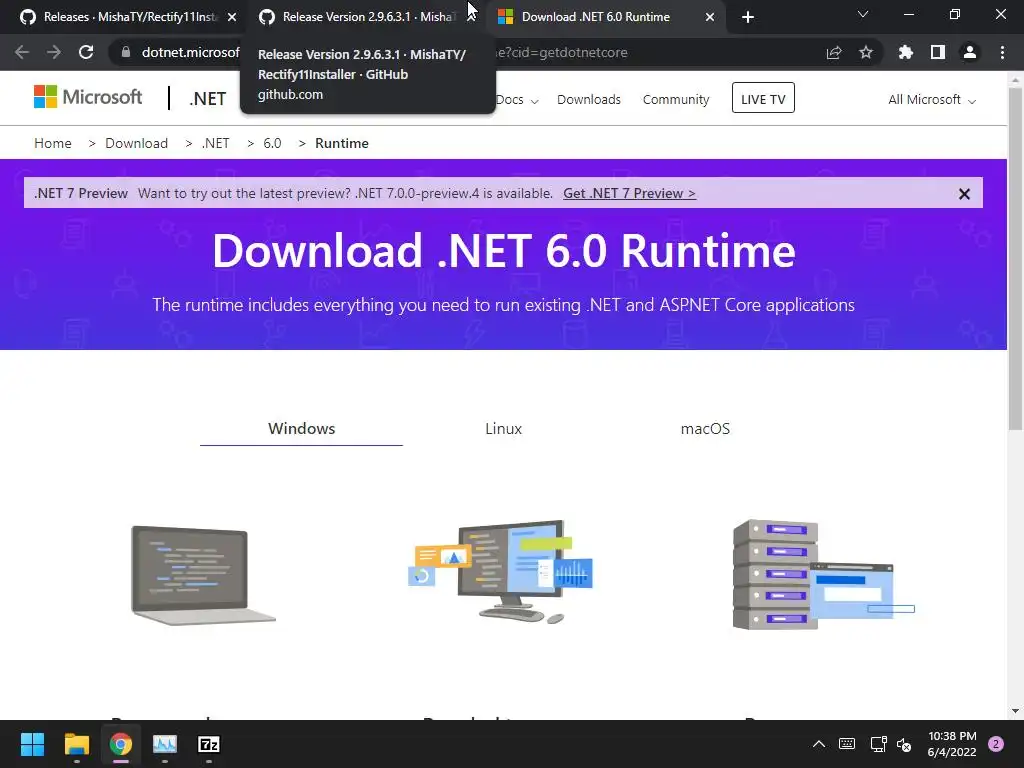Open the Chrome extensions puzzle icon

905,52
